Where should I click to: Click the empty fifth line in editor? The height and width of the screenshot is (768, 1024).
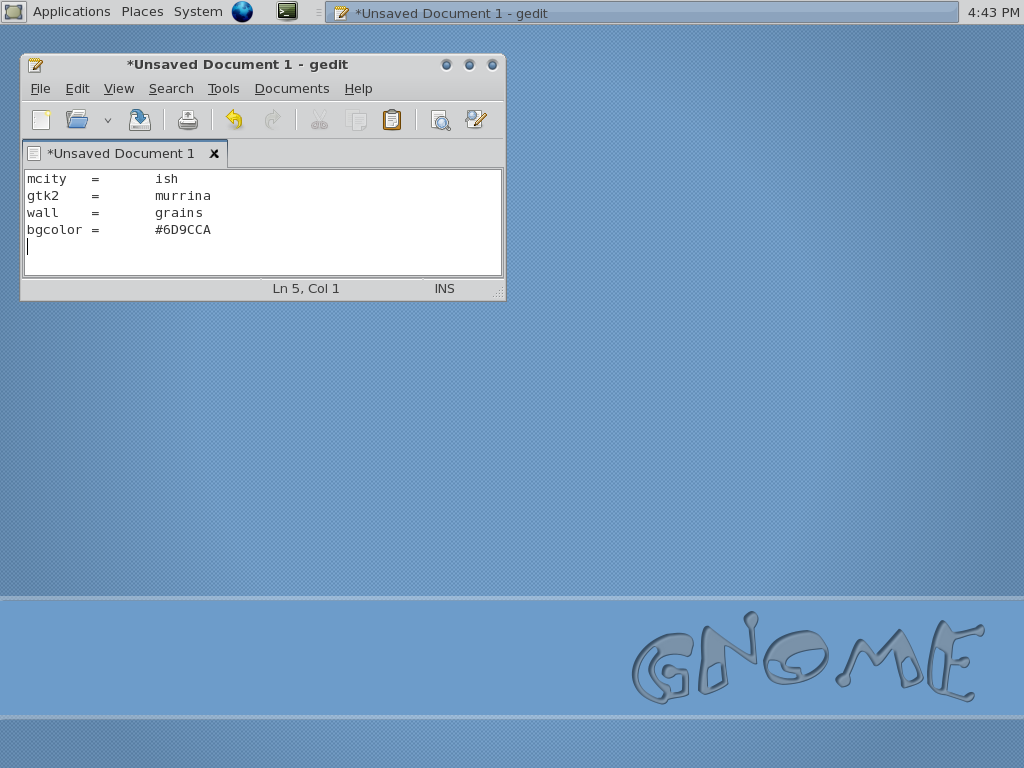pos(263,247)
